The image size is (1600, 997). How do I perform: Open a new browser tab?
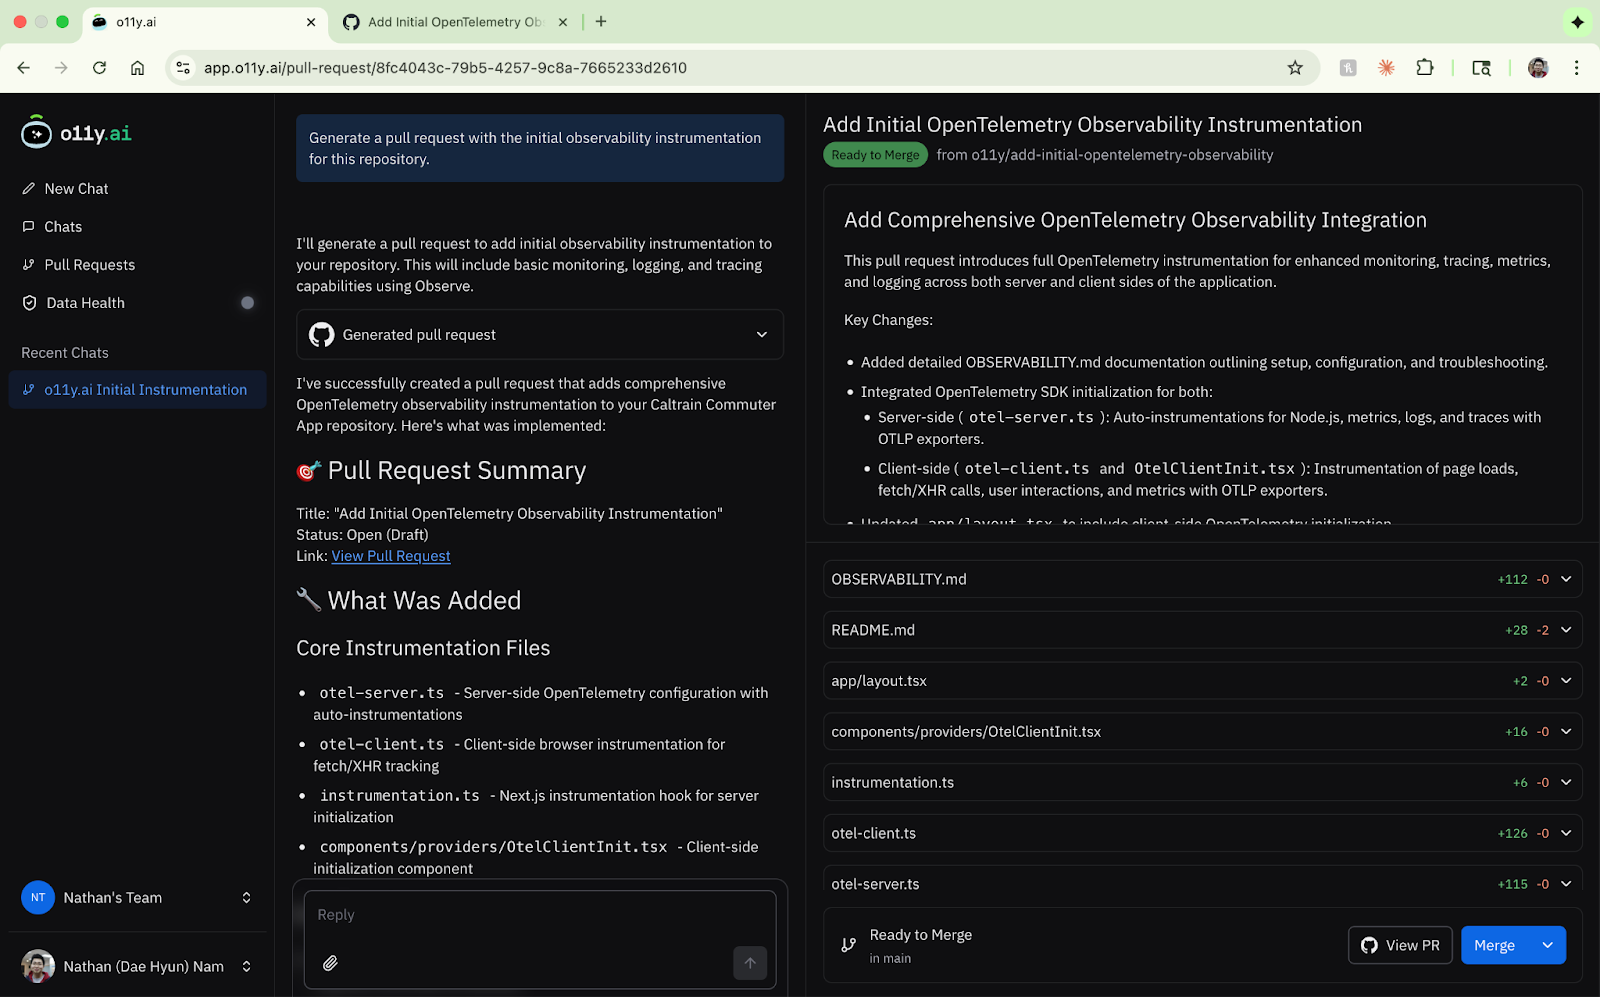click(601, 22)
